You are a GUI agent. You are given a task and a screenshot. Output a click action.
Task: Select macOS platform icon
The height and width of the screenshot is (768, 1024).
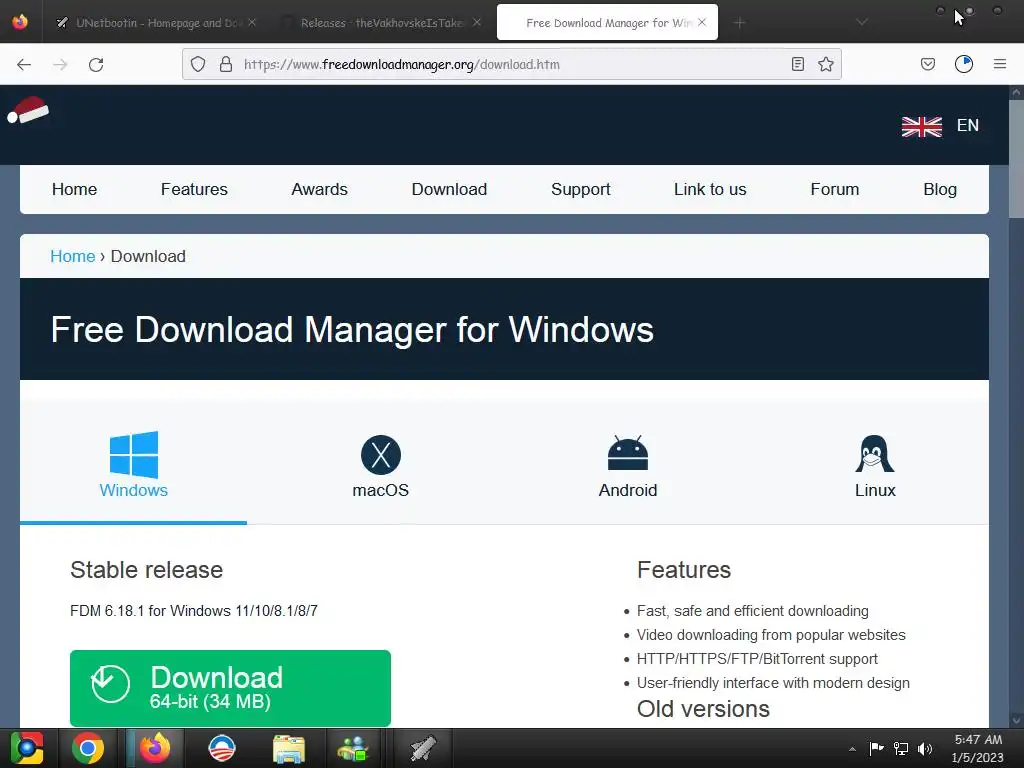click(x=381, y=455)
